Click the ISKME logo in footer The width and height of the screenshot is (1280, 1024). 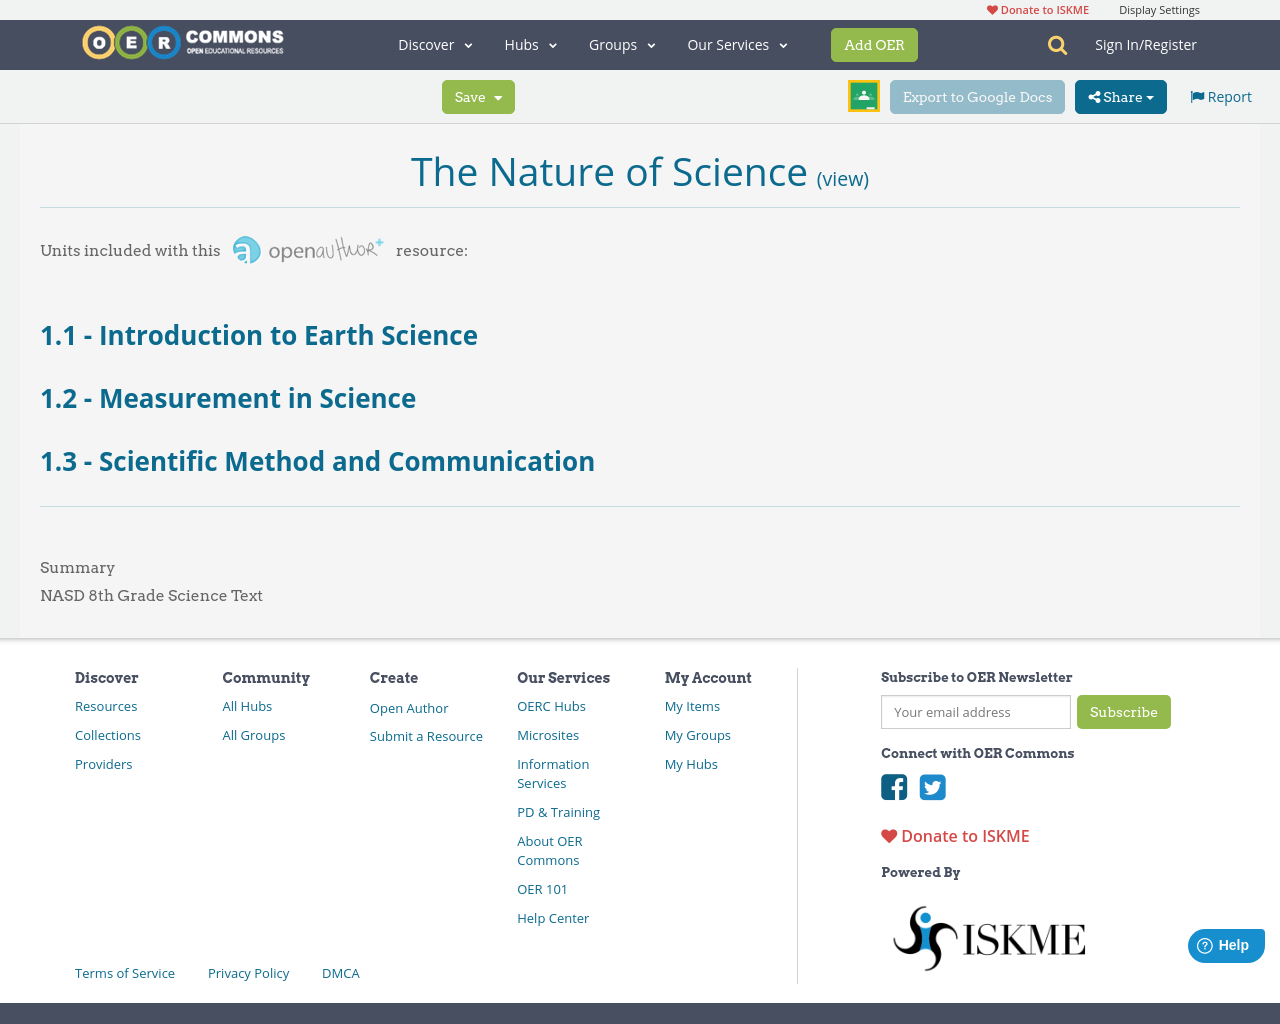988,937
